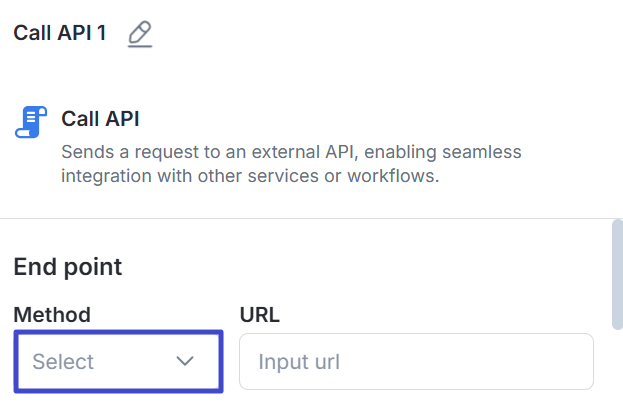The width and height of the screenshot is (623, 418).
Task: Click the chevron arrow in the Method box
Action: coord(185,361)
